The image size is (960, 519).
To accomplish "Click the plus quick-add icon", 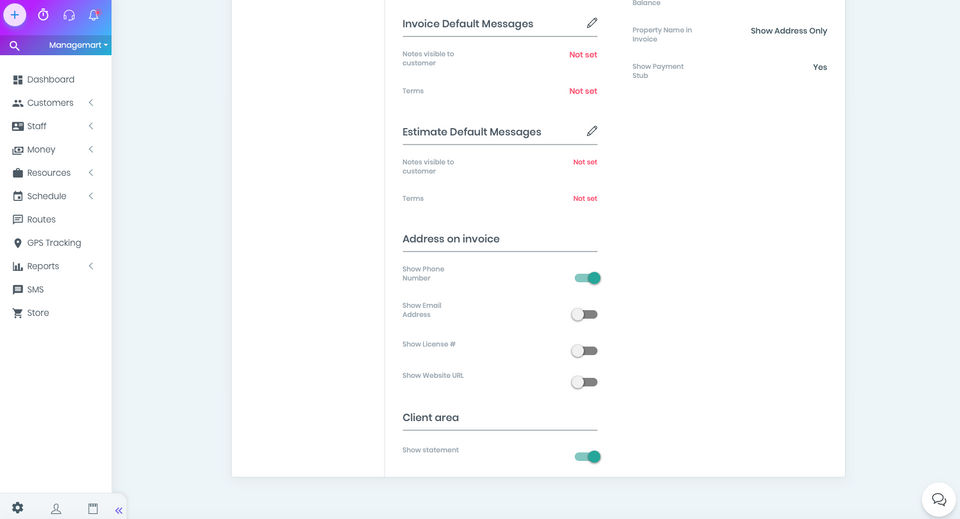I will point(15,15).
